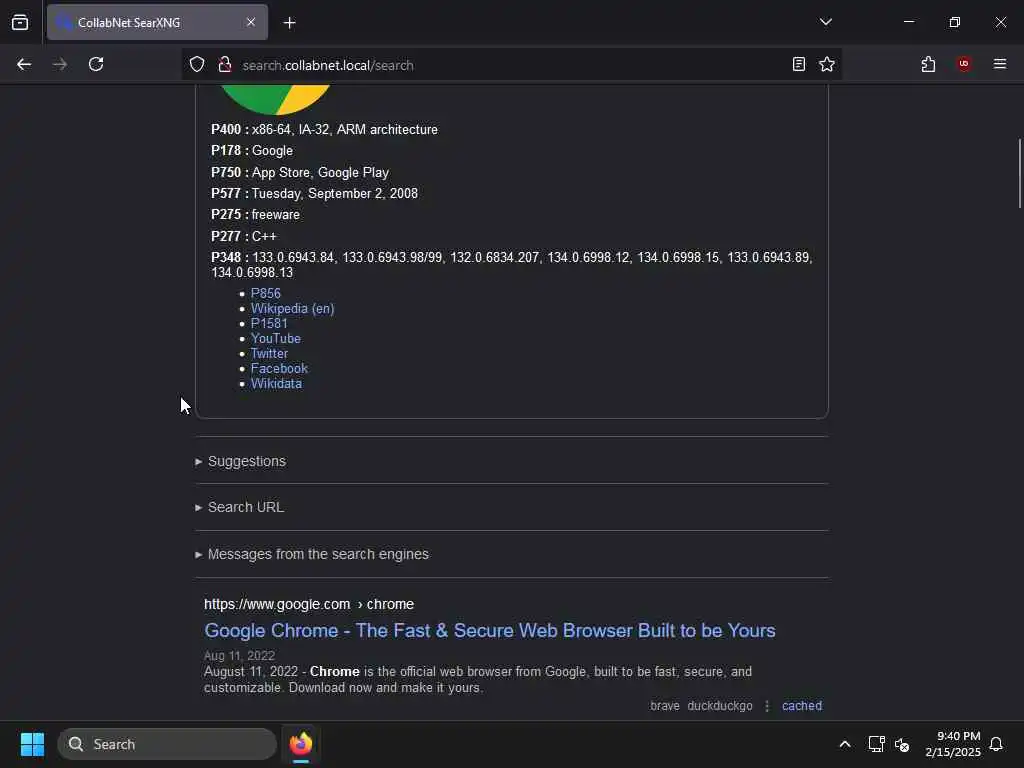Click the address bar URL field
The height and width of the screenshot is (768, 1024).
pos(509,65)
